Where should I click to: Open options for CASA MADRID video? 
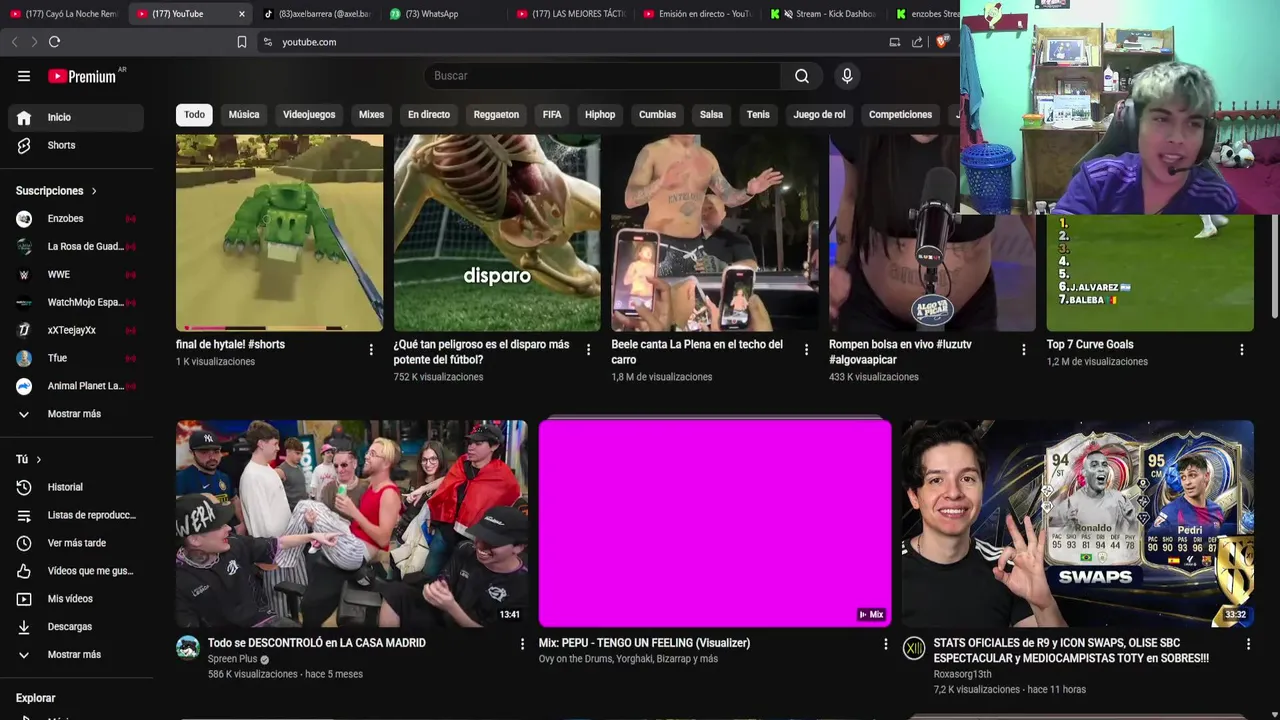click(x=521, y=644)
